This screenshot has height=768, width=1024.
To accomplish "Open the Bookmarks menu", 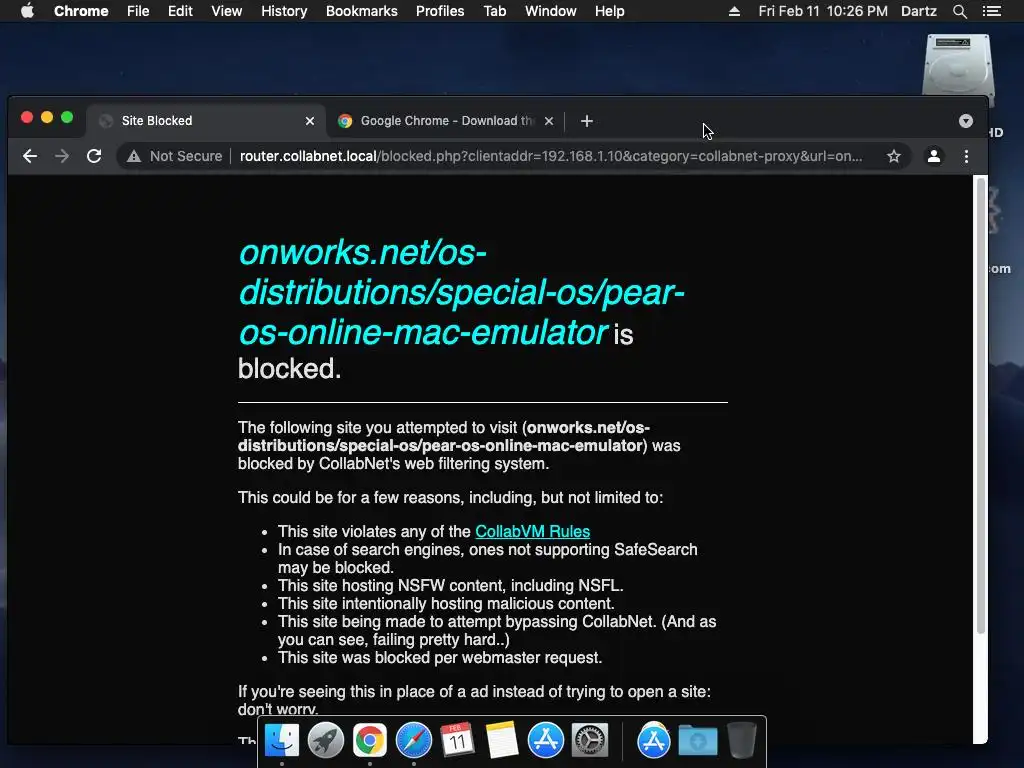I will click(362, 11).
